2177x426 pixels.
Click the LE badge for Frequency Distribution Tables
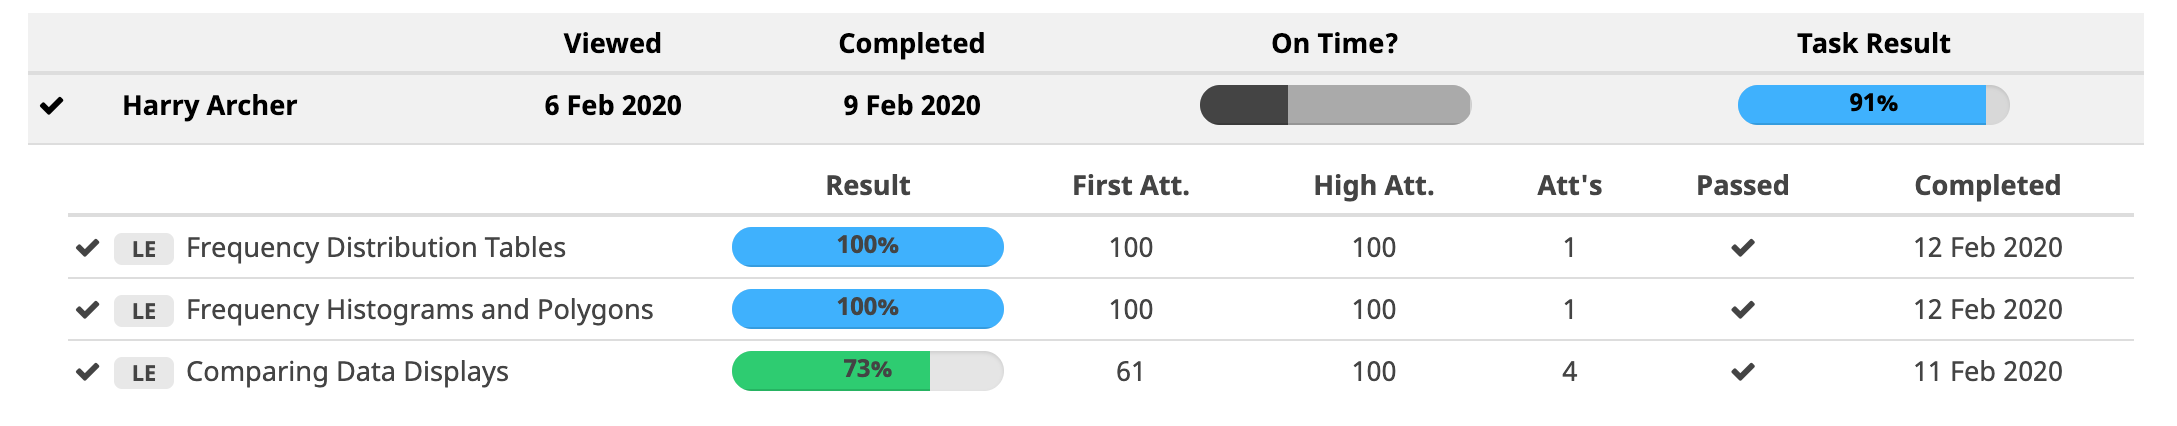tap(144, 249)
